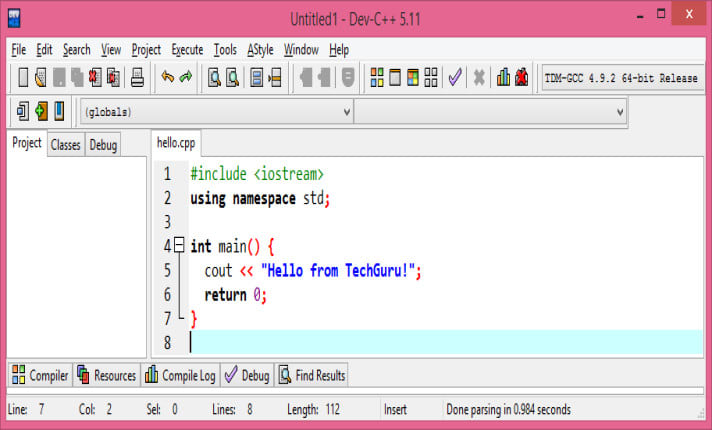Click the Find magnifier toolbar icon
Screen dimensions: 712x430
tap(214, 78)
